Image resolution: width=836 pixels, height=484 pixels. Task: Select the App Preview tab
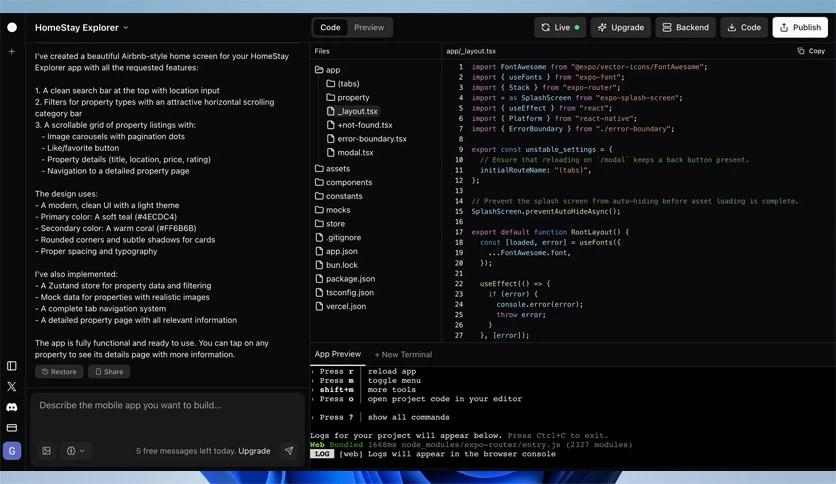click(337, 354)
